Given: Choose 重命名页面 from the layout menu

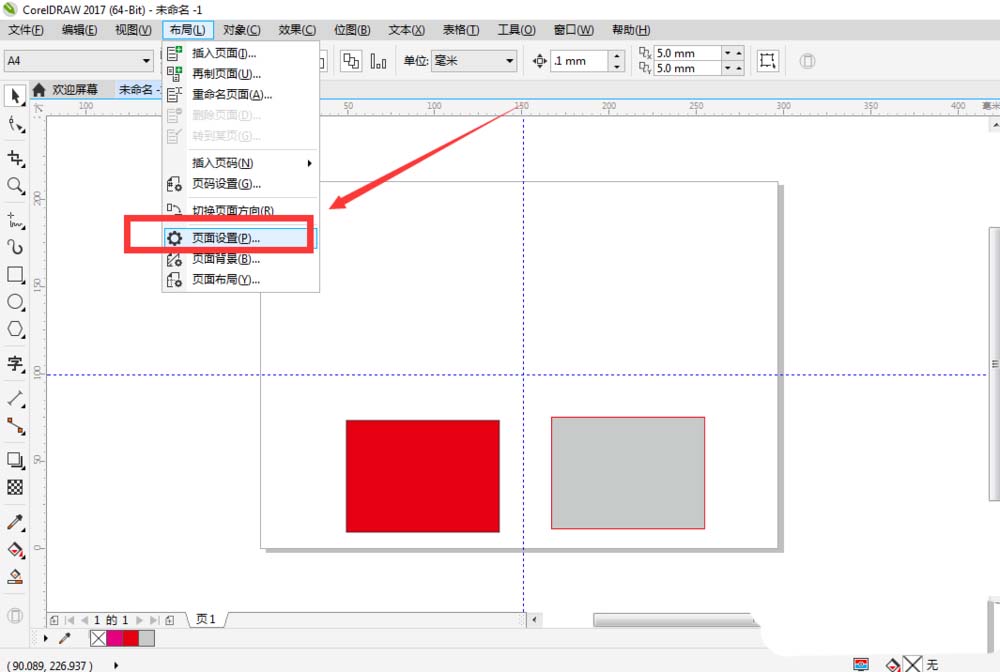Looking at the screenshot, I should 240,95.
